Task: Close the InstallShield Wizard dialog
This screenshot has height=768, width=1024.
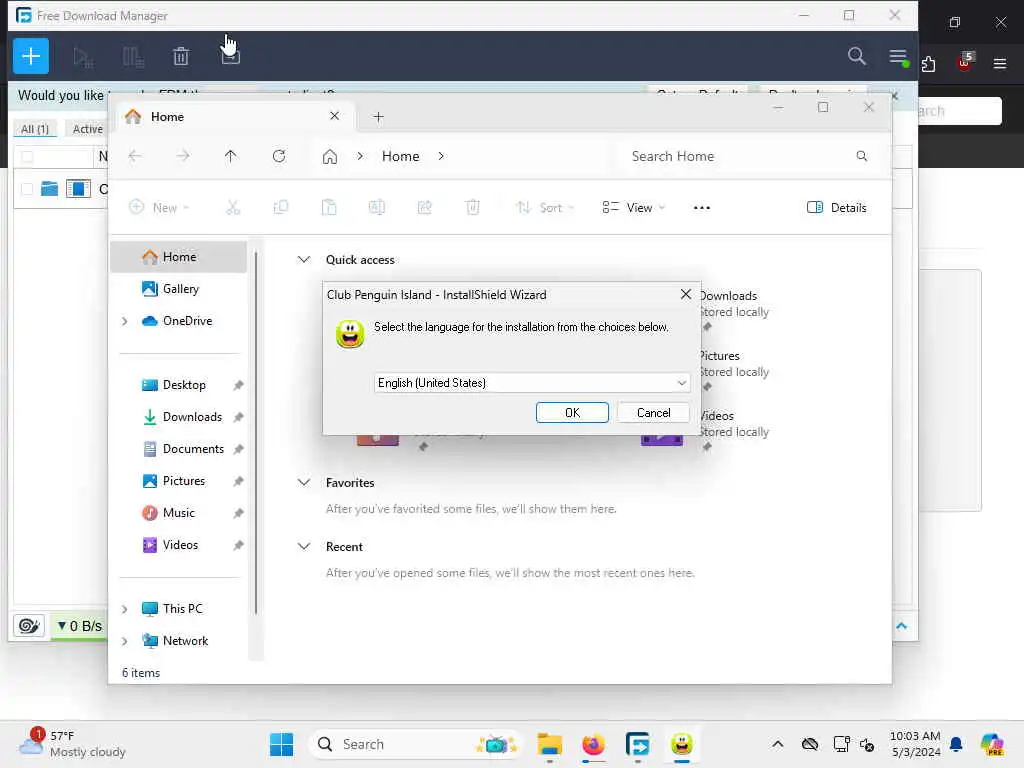Action: coord(685,295)
